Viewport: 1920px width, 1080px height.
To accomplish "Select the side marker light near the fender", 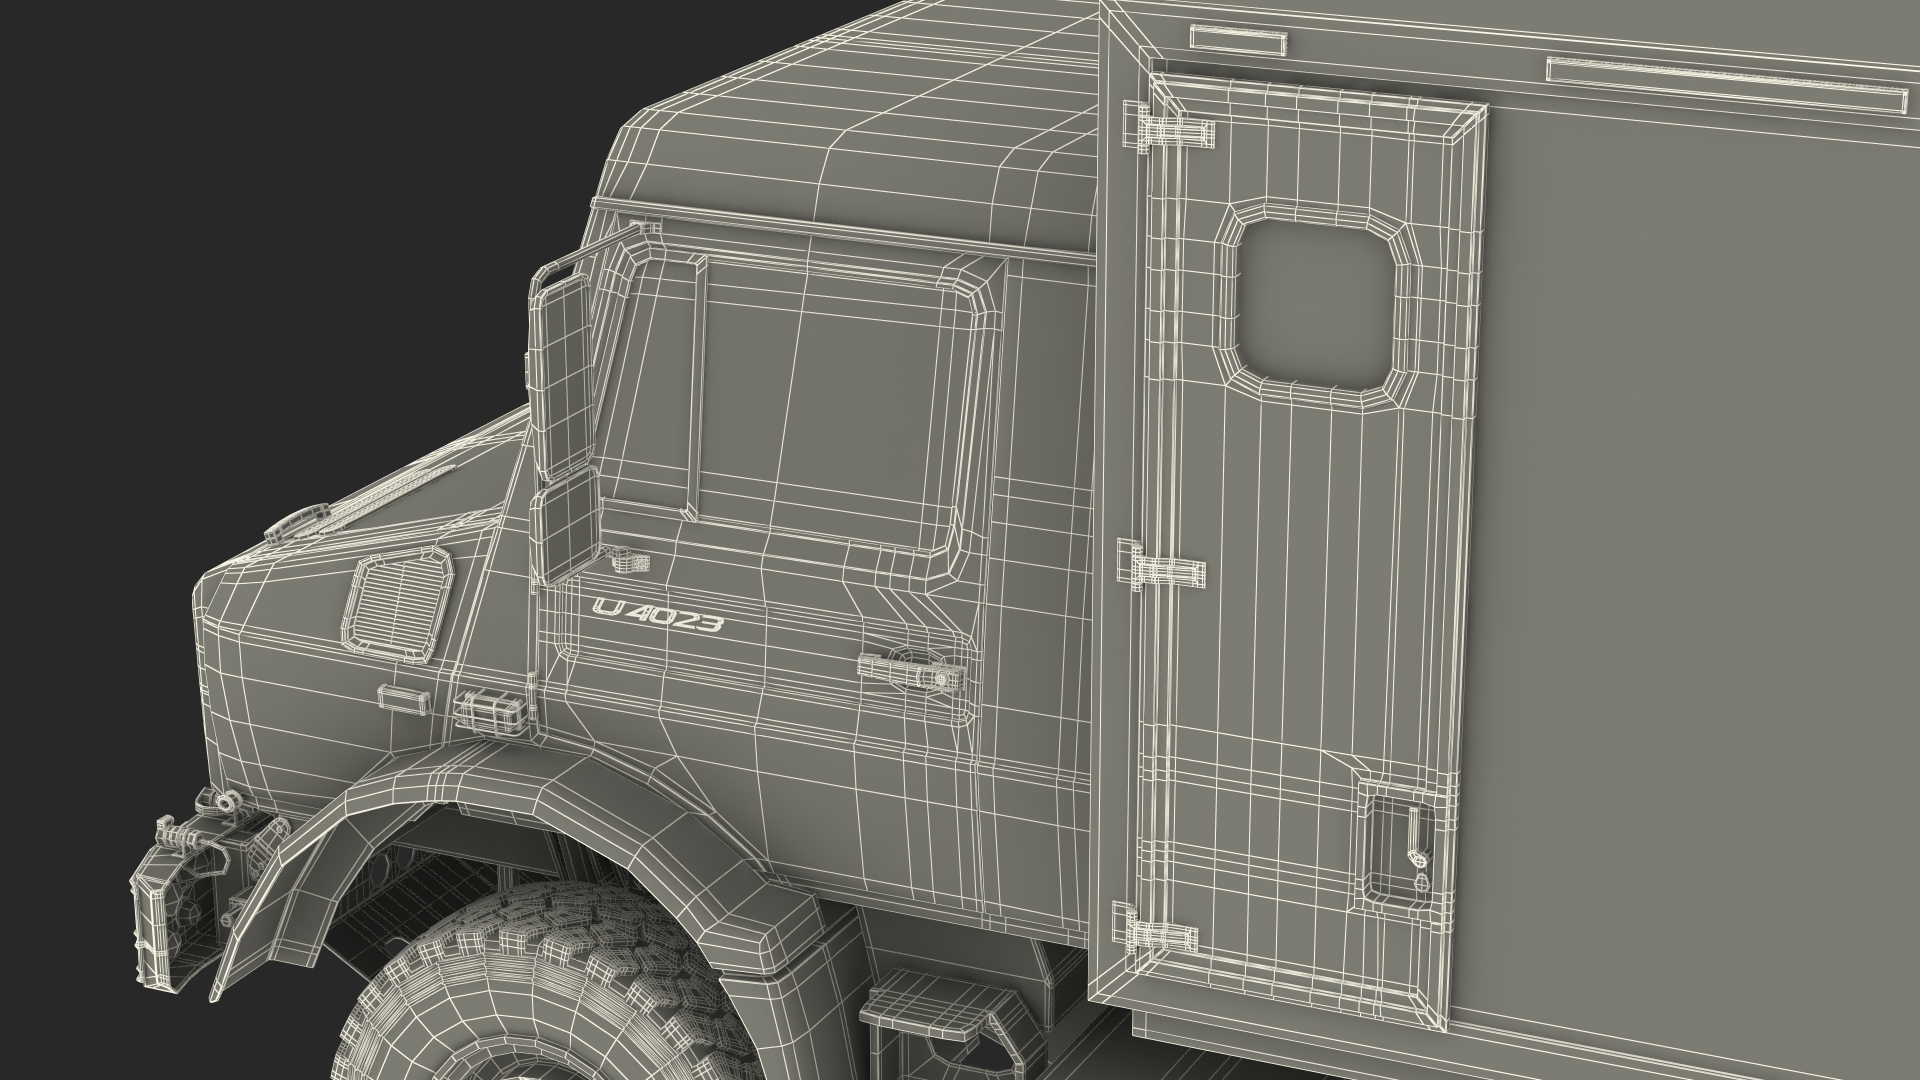I will point(491,711).
